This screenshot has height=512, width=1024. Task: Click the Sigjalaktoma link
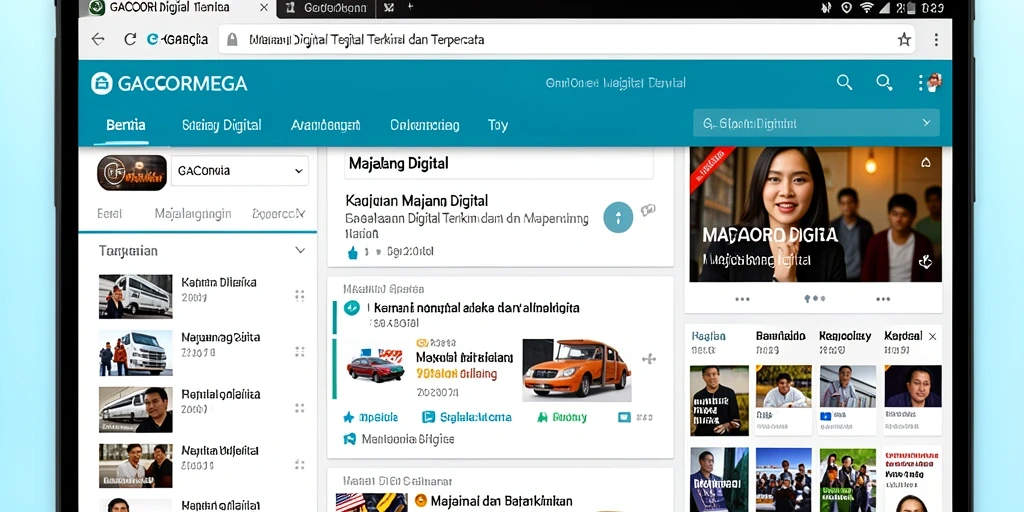[467, 417]
